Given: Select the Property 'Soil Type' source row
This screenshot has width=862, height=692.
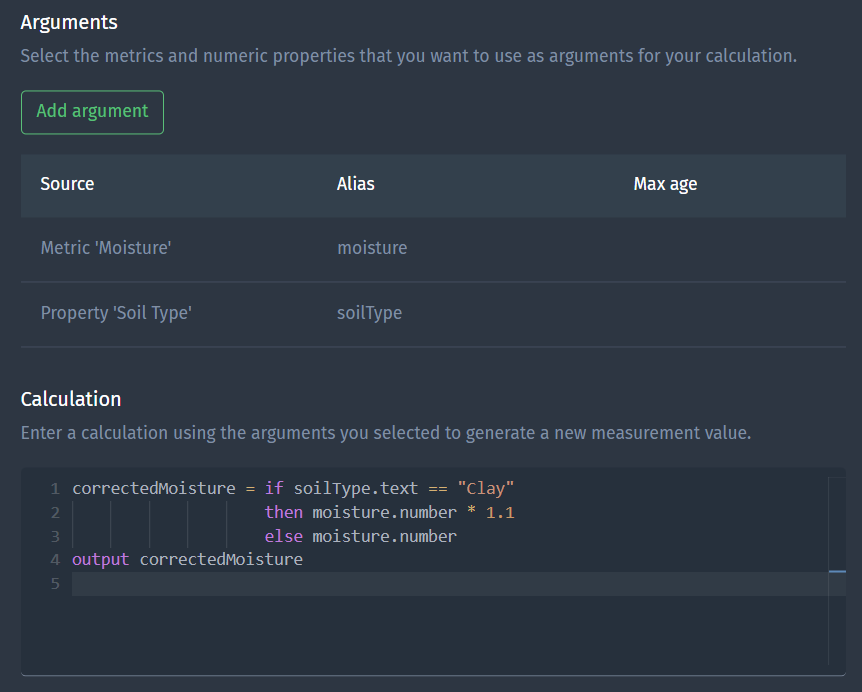Looking at the screenshot, I should click(116, 313).
